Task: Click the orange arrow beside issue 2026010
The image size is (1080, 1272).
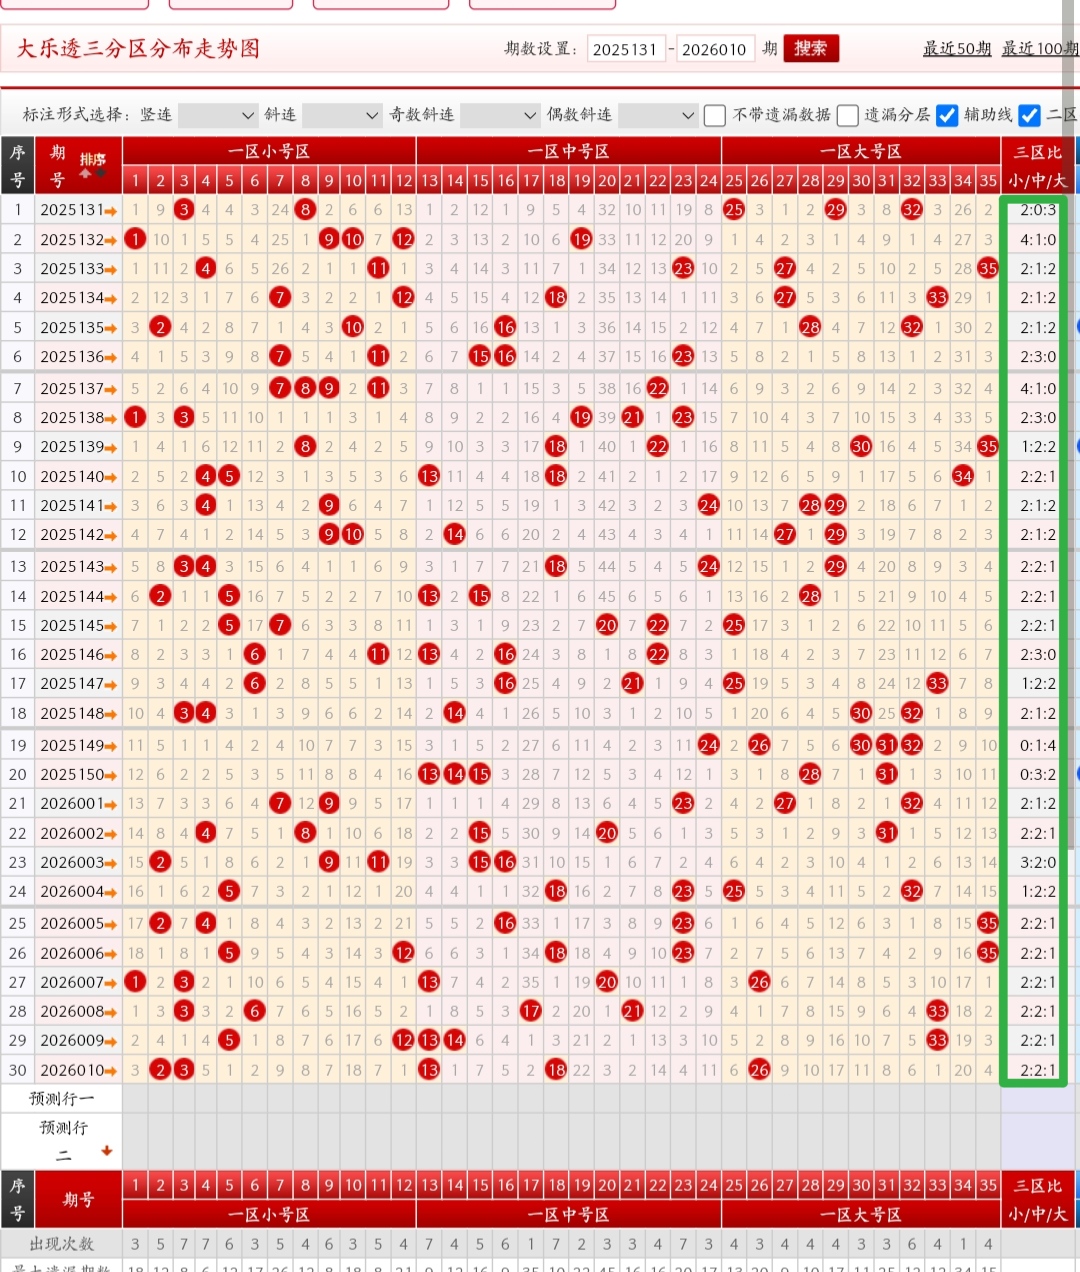Action: (x=110, y=1070)
